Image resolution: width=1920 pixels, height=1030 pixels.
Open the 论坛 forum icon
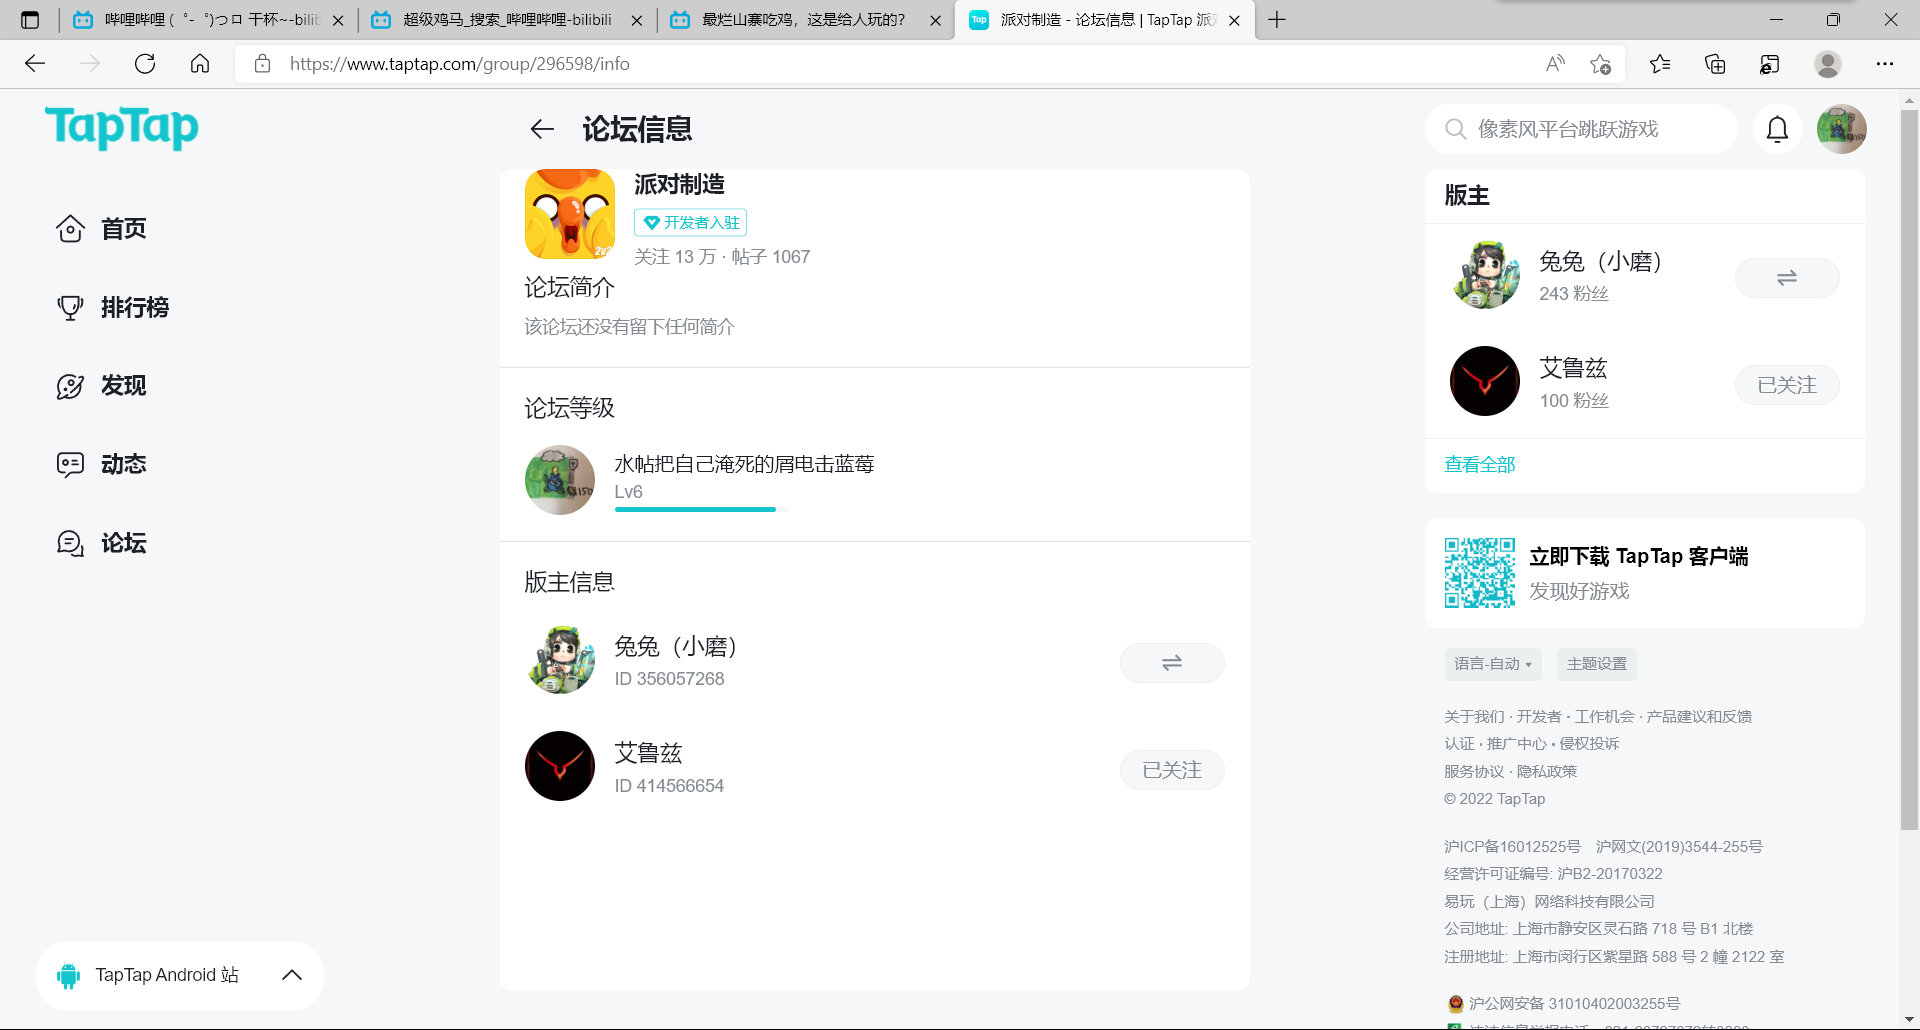click(x=70, y=543)
